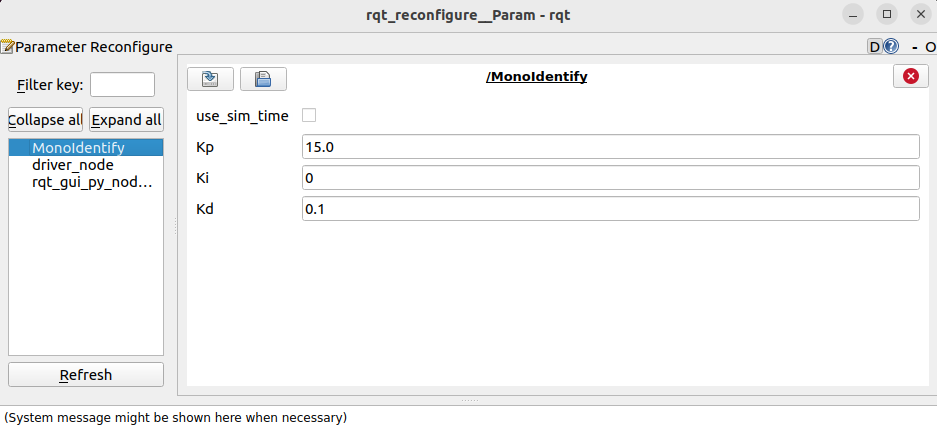Viewport: 937px width, 429px height.
Task: Open the blue question mark help
Action: (x=891, y=47)
